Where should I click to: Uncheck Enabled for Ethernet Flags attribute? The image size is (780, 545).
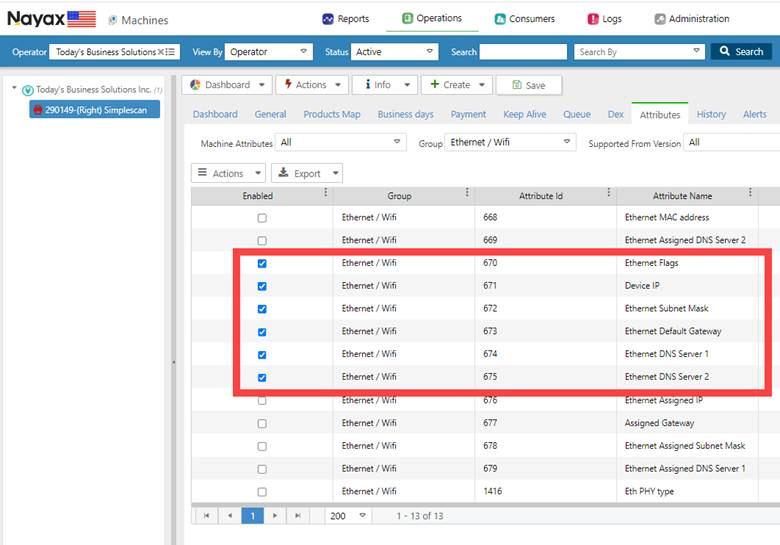(262, 264)
